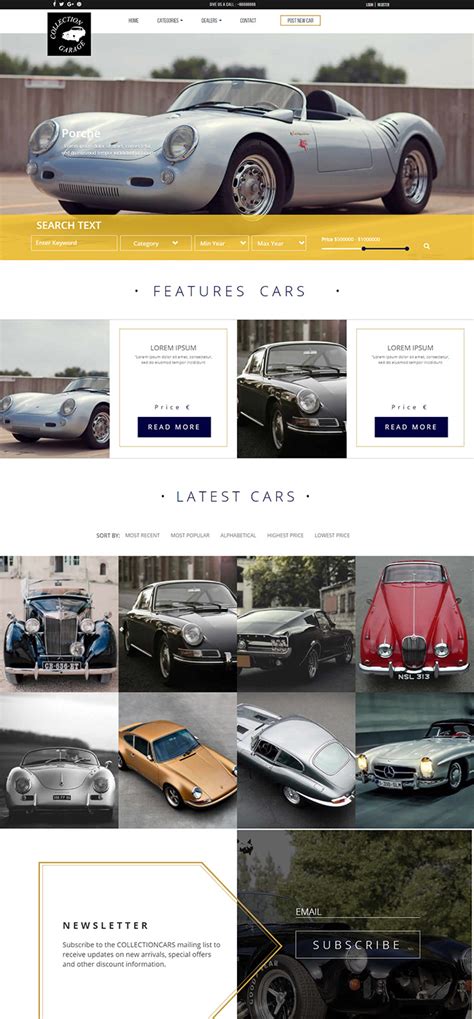Click Read More on first featured car
This screenshot has width=474, height=1019.
click(x=174, y=427)
